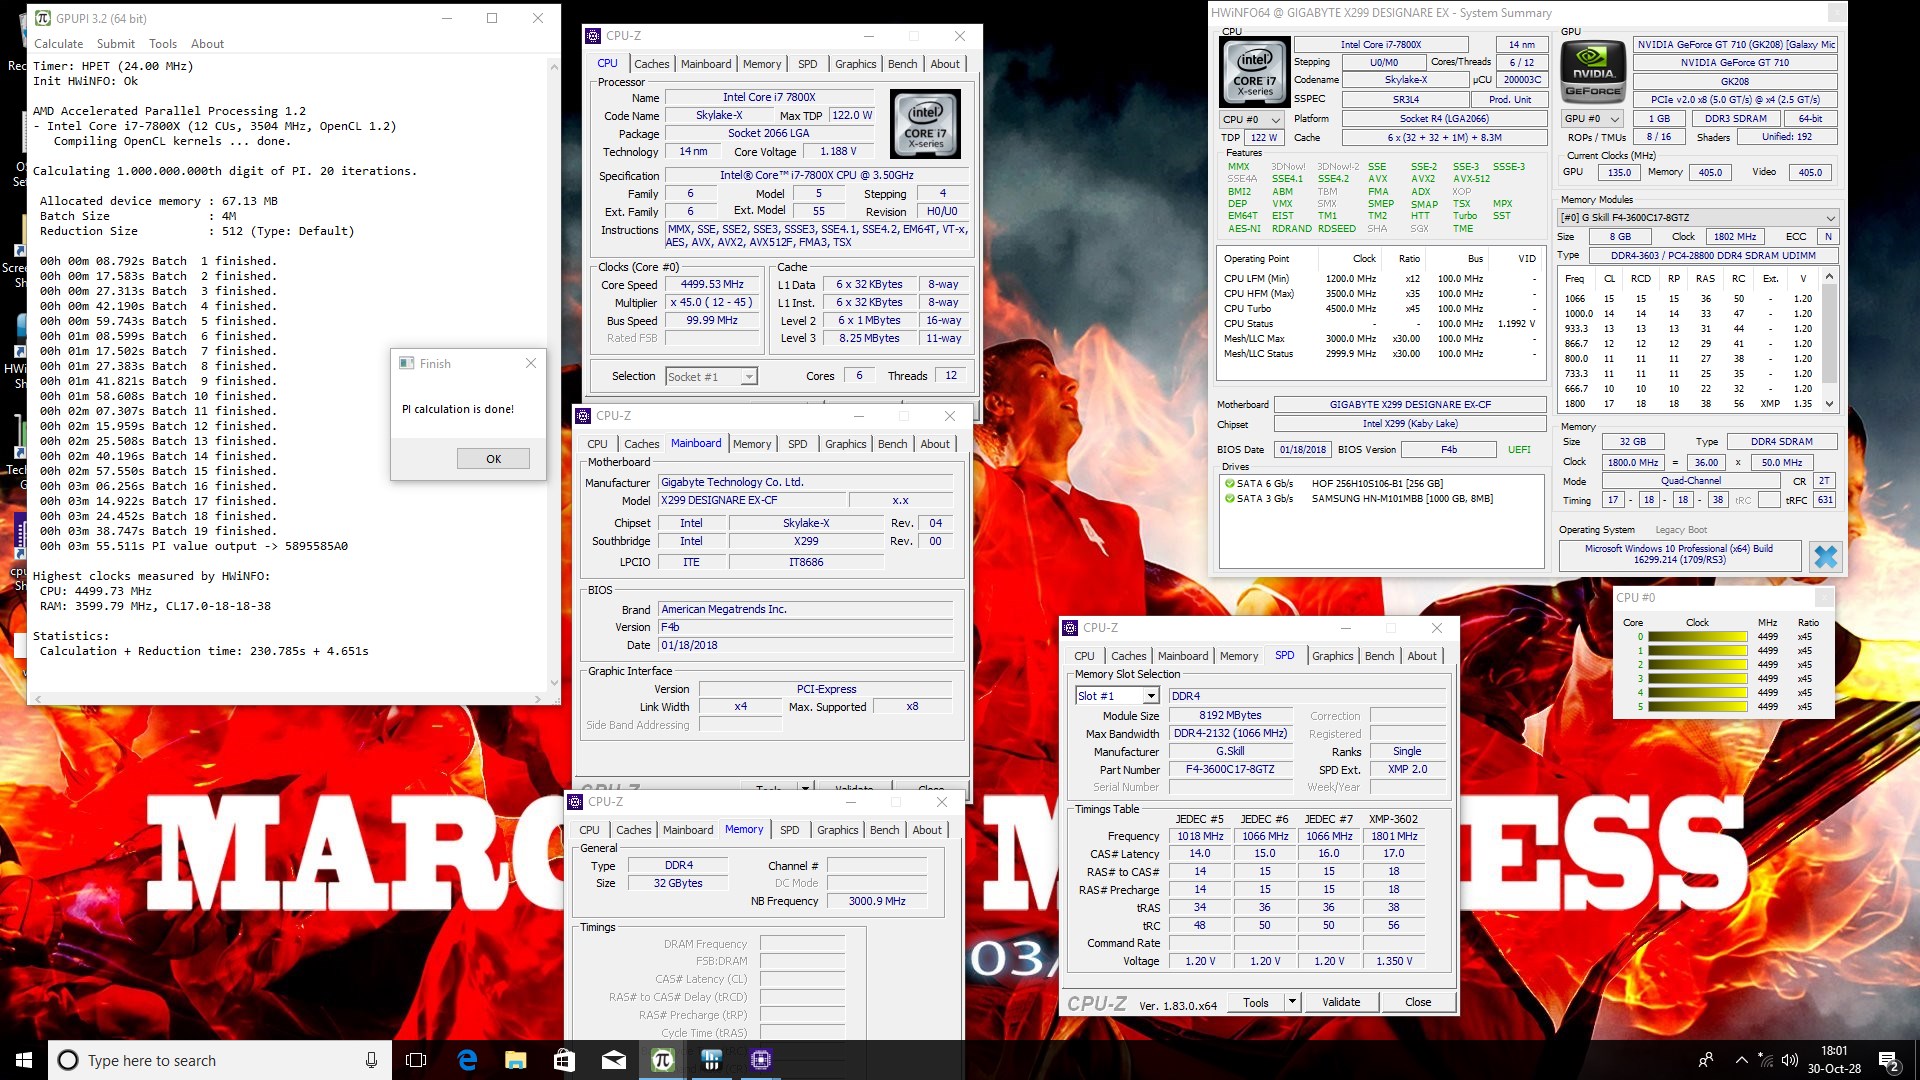Click HWiNFO memory timings scroll up arrow
1920x1080 pixels.
tap(1830, 277)
